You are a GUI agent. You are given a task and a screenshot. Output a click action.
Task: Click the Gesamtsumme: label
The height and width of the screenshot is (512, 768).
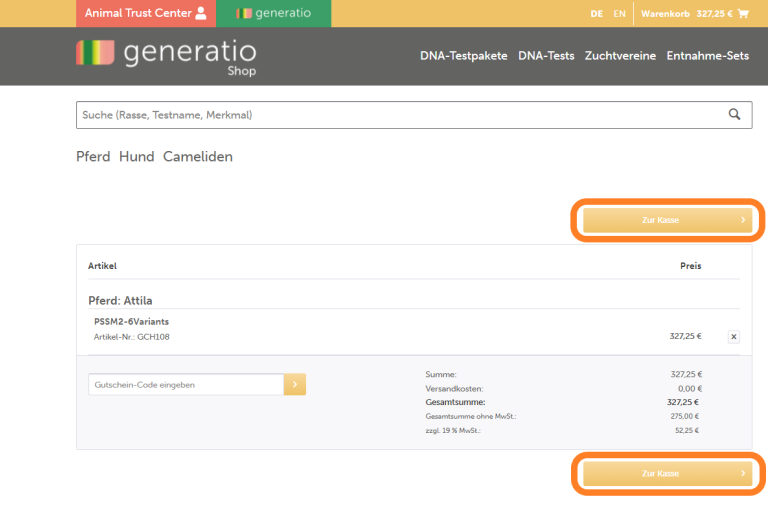click(455, 402)
